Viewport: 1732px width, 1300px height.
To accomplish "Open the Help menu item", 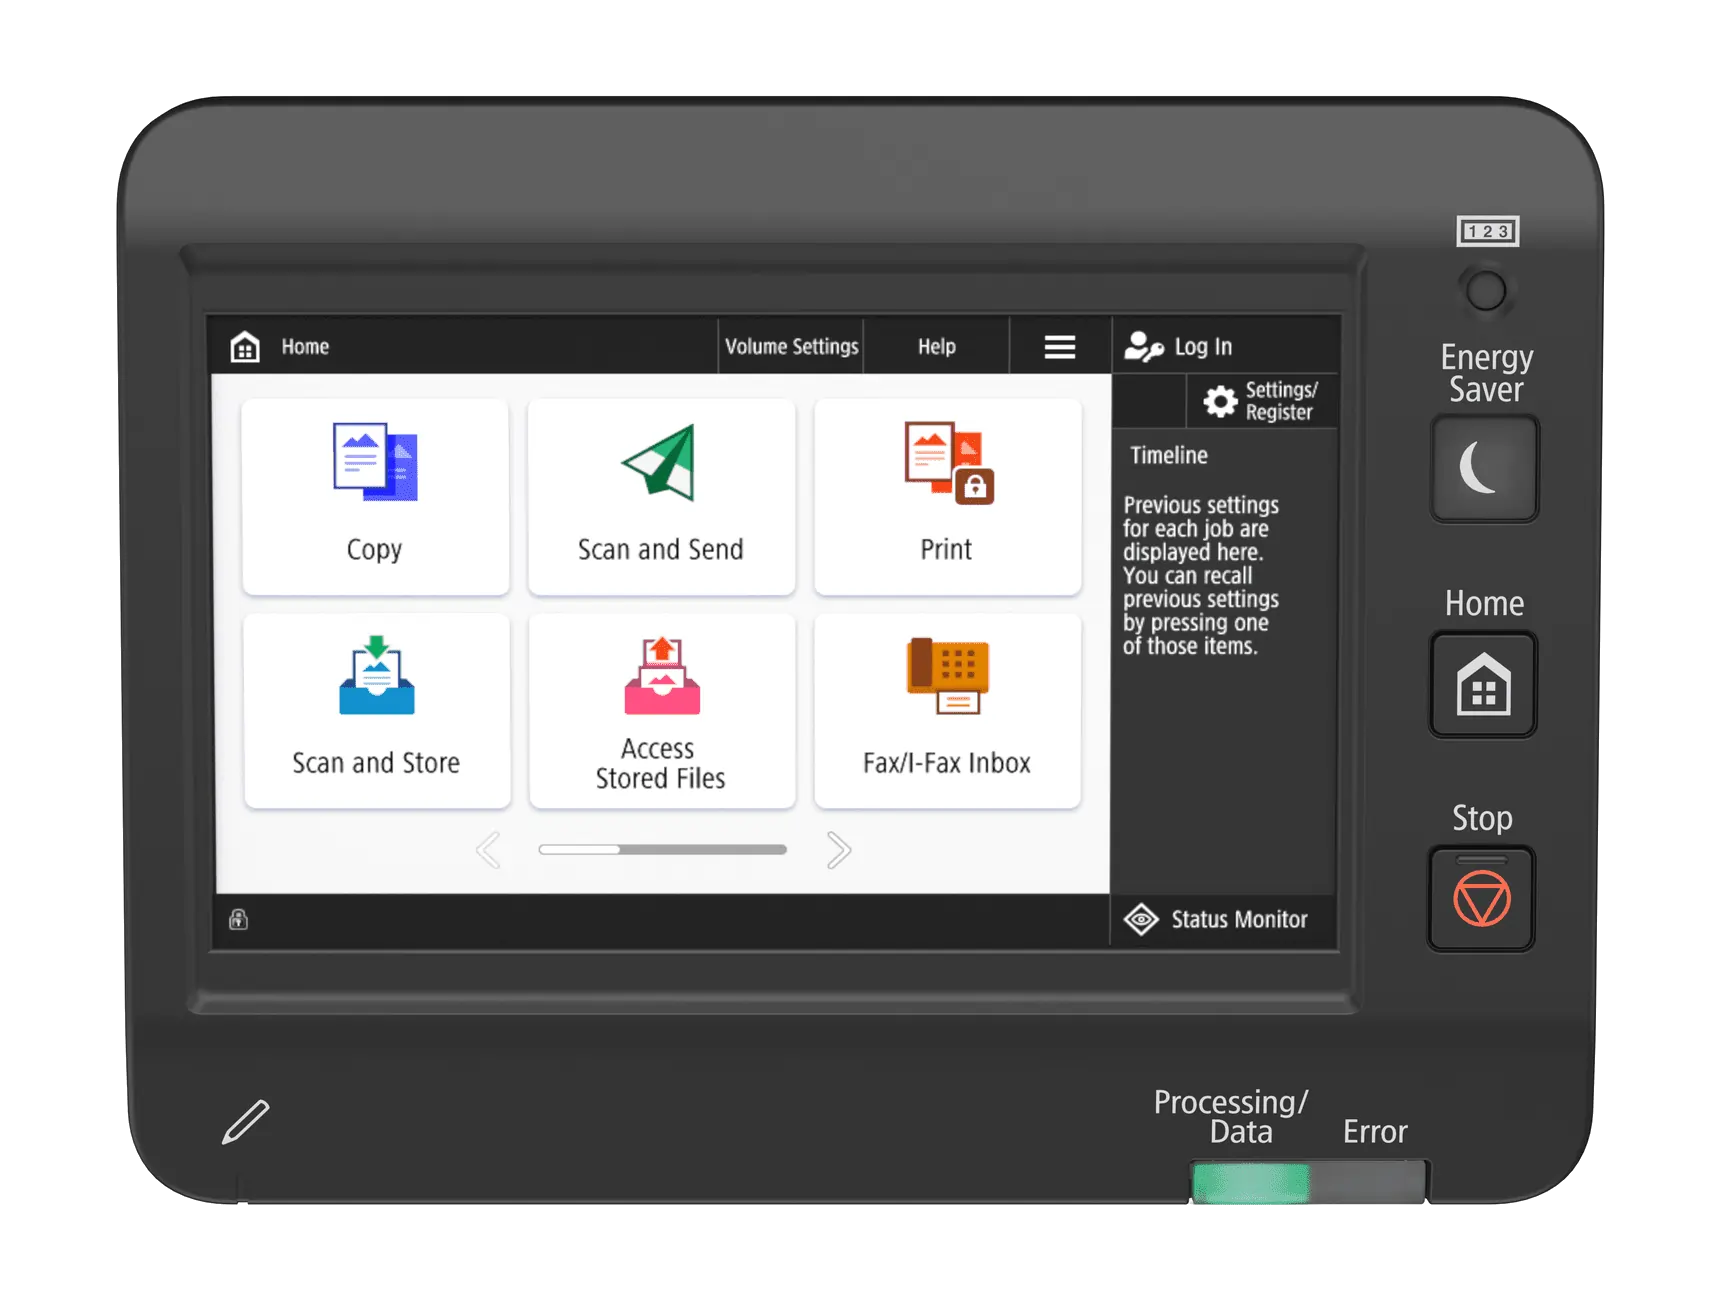I will pyautogui.click(x=936, y=347).
